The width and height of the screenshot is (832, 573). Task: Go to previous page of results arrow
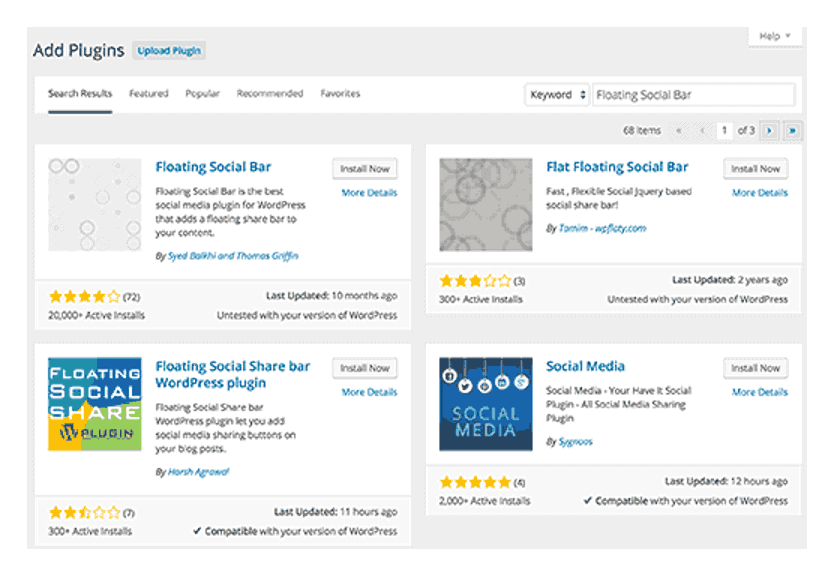coord(702,131)
